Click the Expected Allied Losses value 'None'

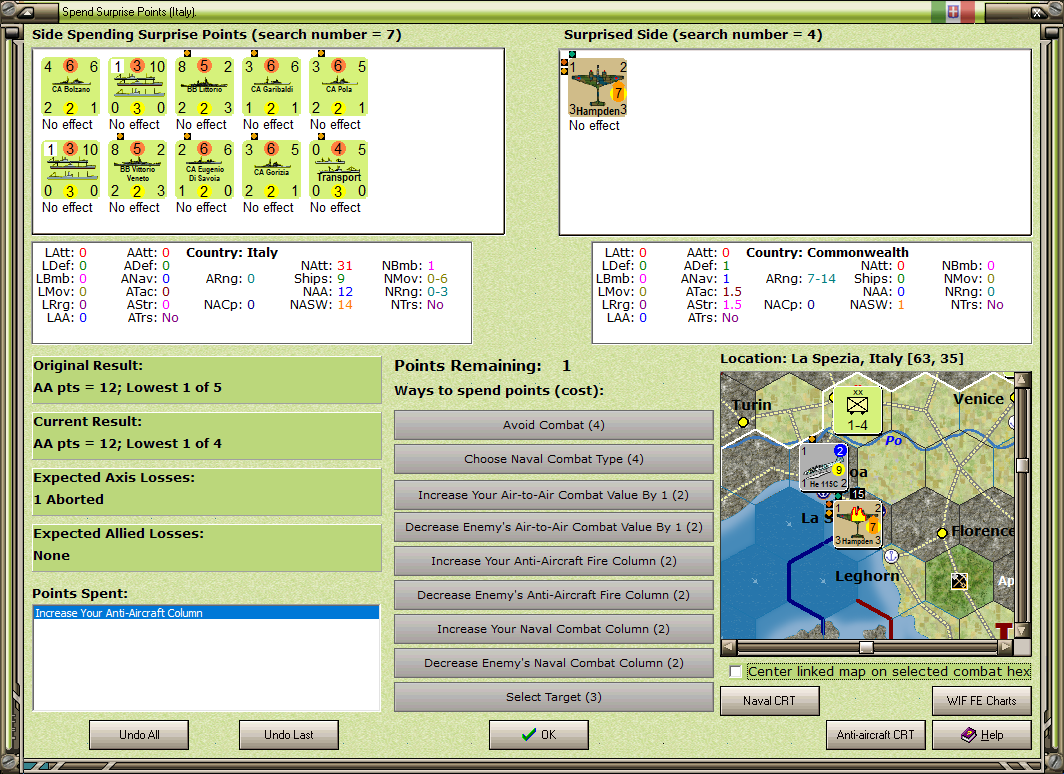click(52, 556)
